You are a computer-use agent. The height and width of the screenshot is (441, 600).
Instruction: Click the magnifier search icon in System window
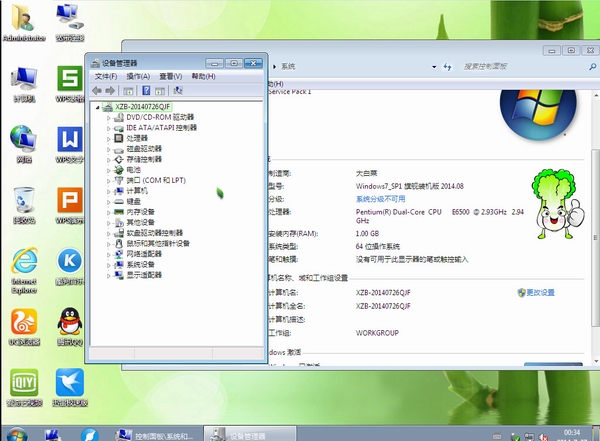point(592,67)
